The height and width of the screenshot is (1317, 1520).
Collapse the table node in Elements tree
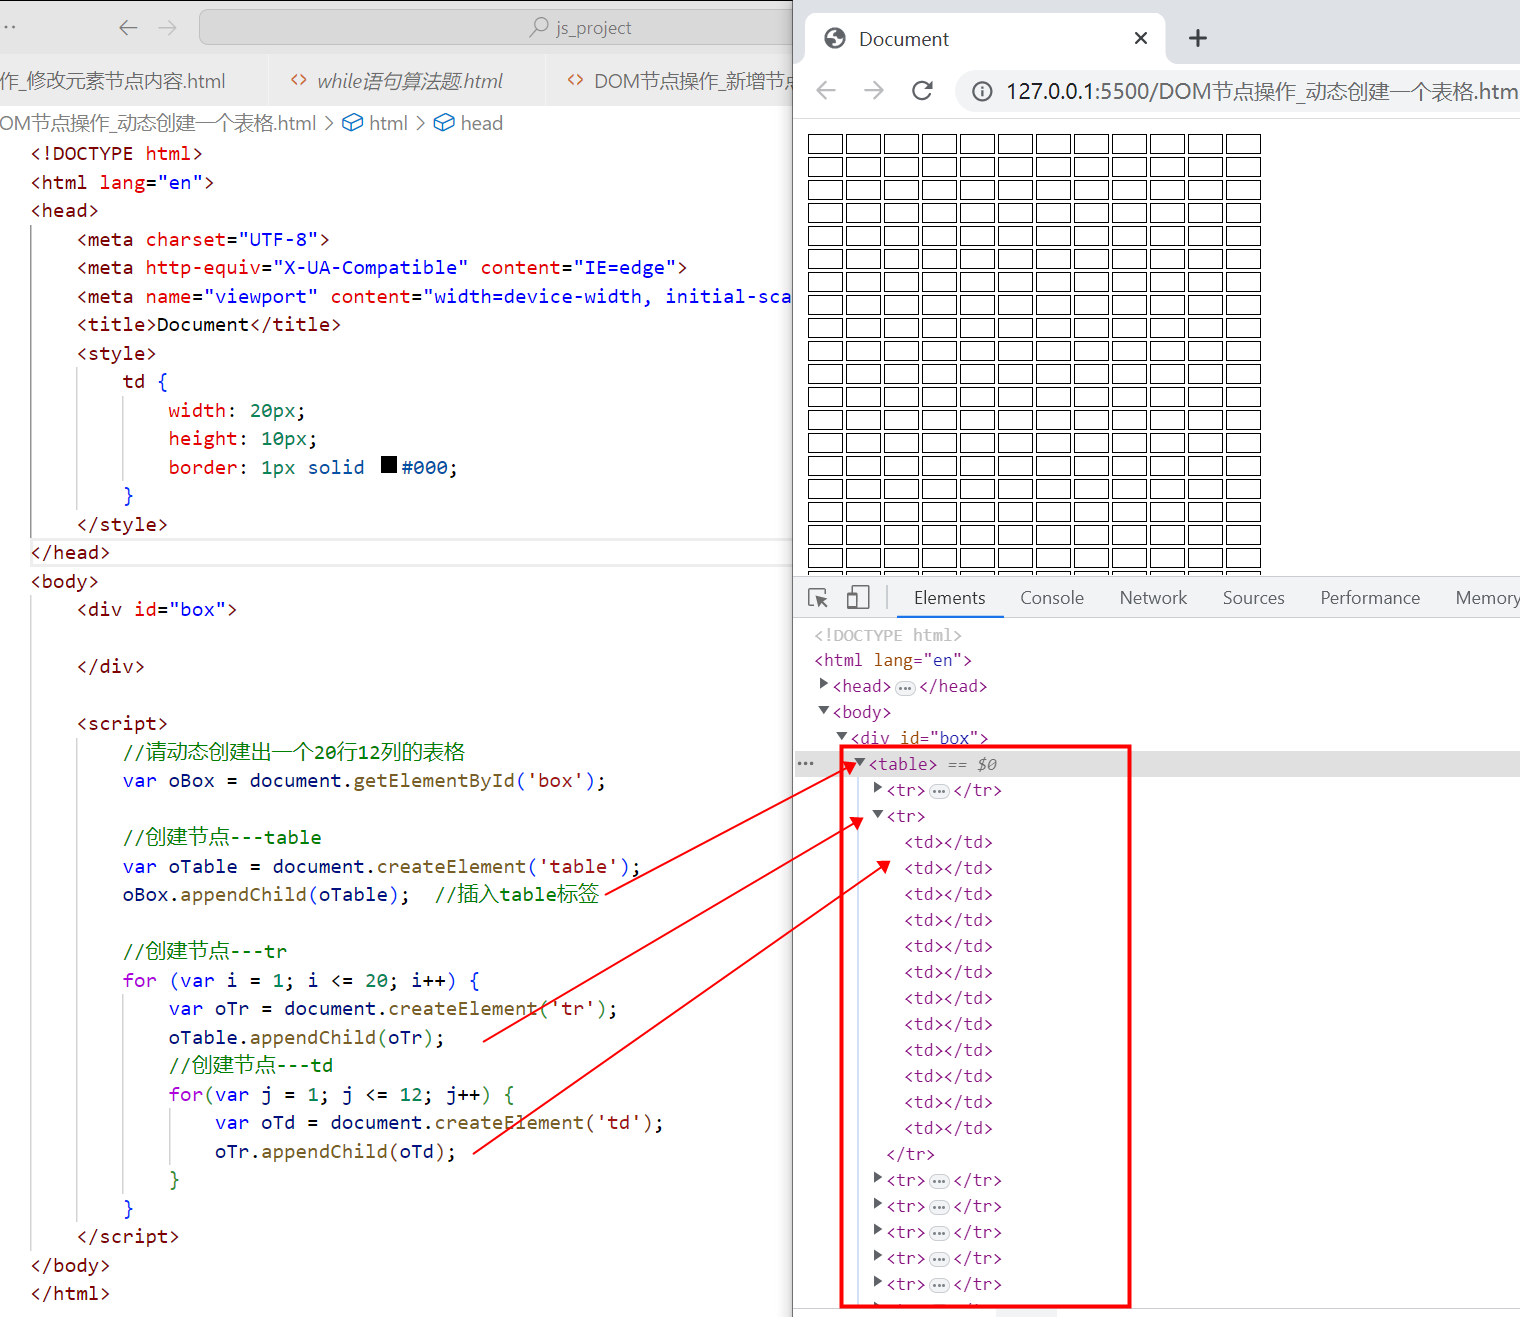[859, 762]
